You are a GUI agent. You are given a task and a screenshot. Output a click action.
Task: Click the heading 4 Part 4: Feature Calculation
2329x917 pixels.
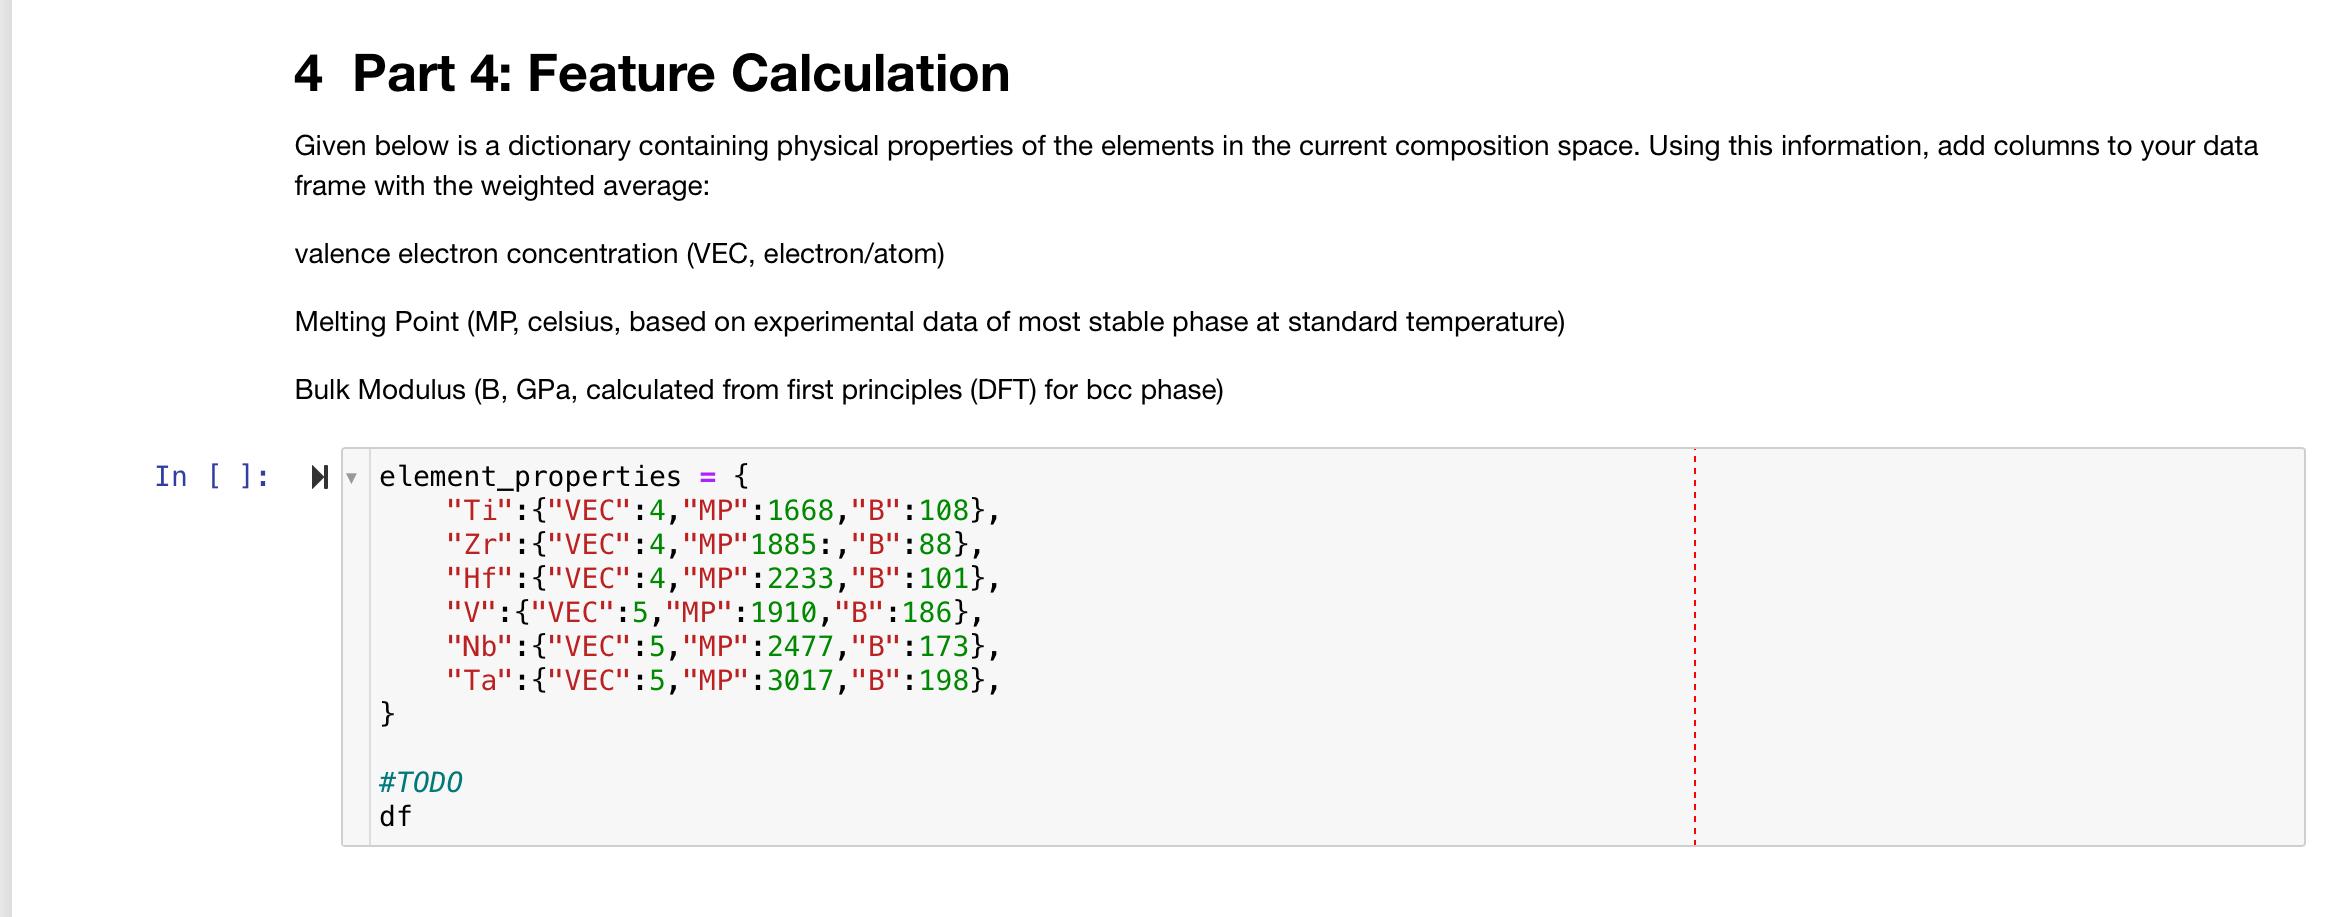(x=651, y=73)
